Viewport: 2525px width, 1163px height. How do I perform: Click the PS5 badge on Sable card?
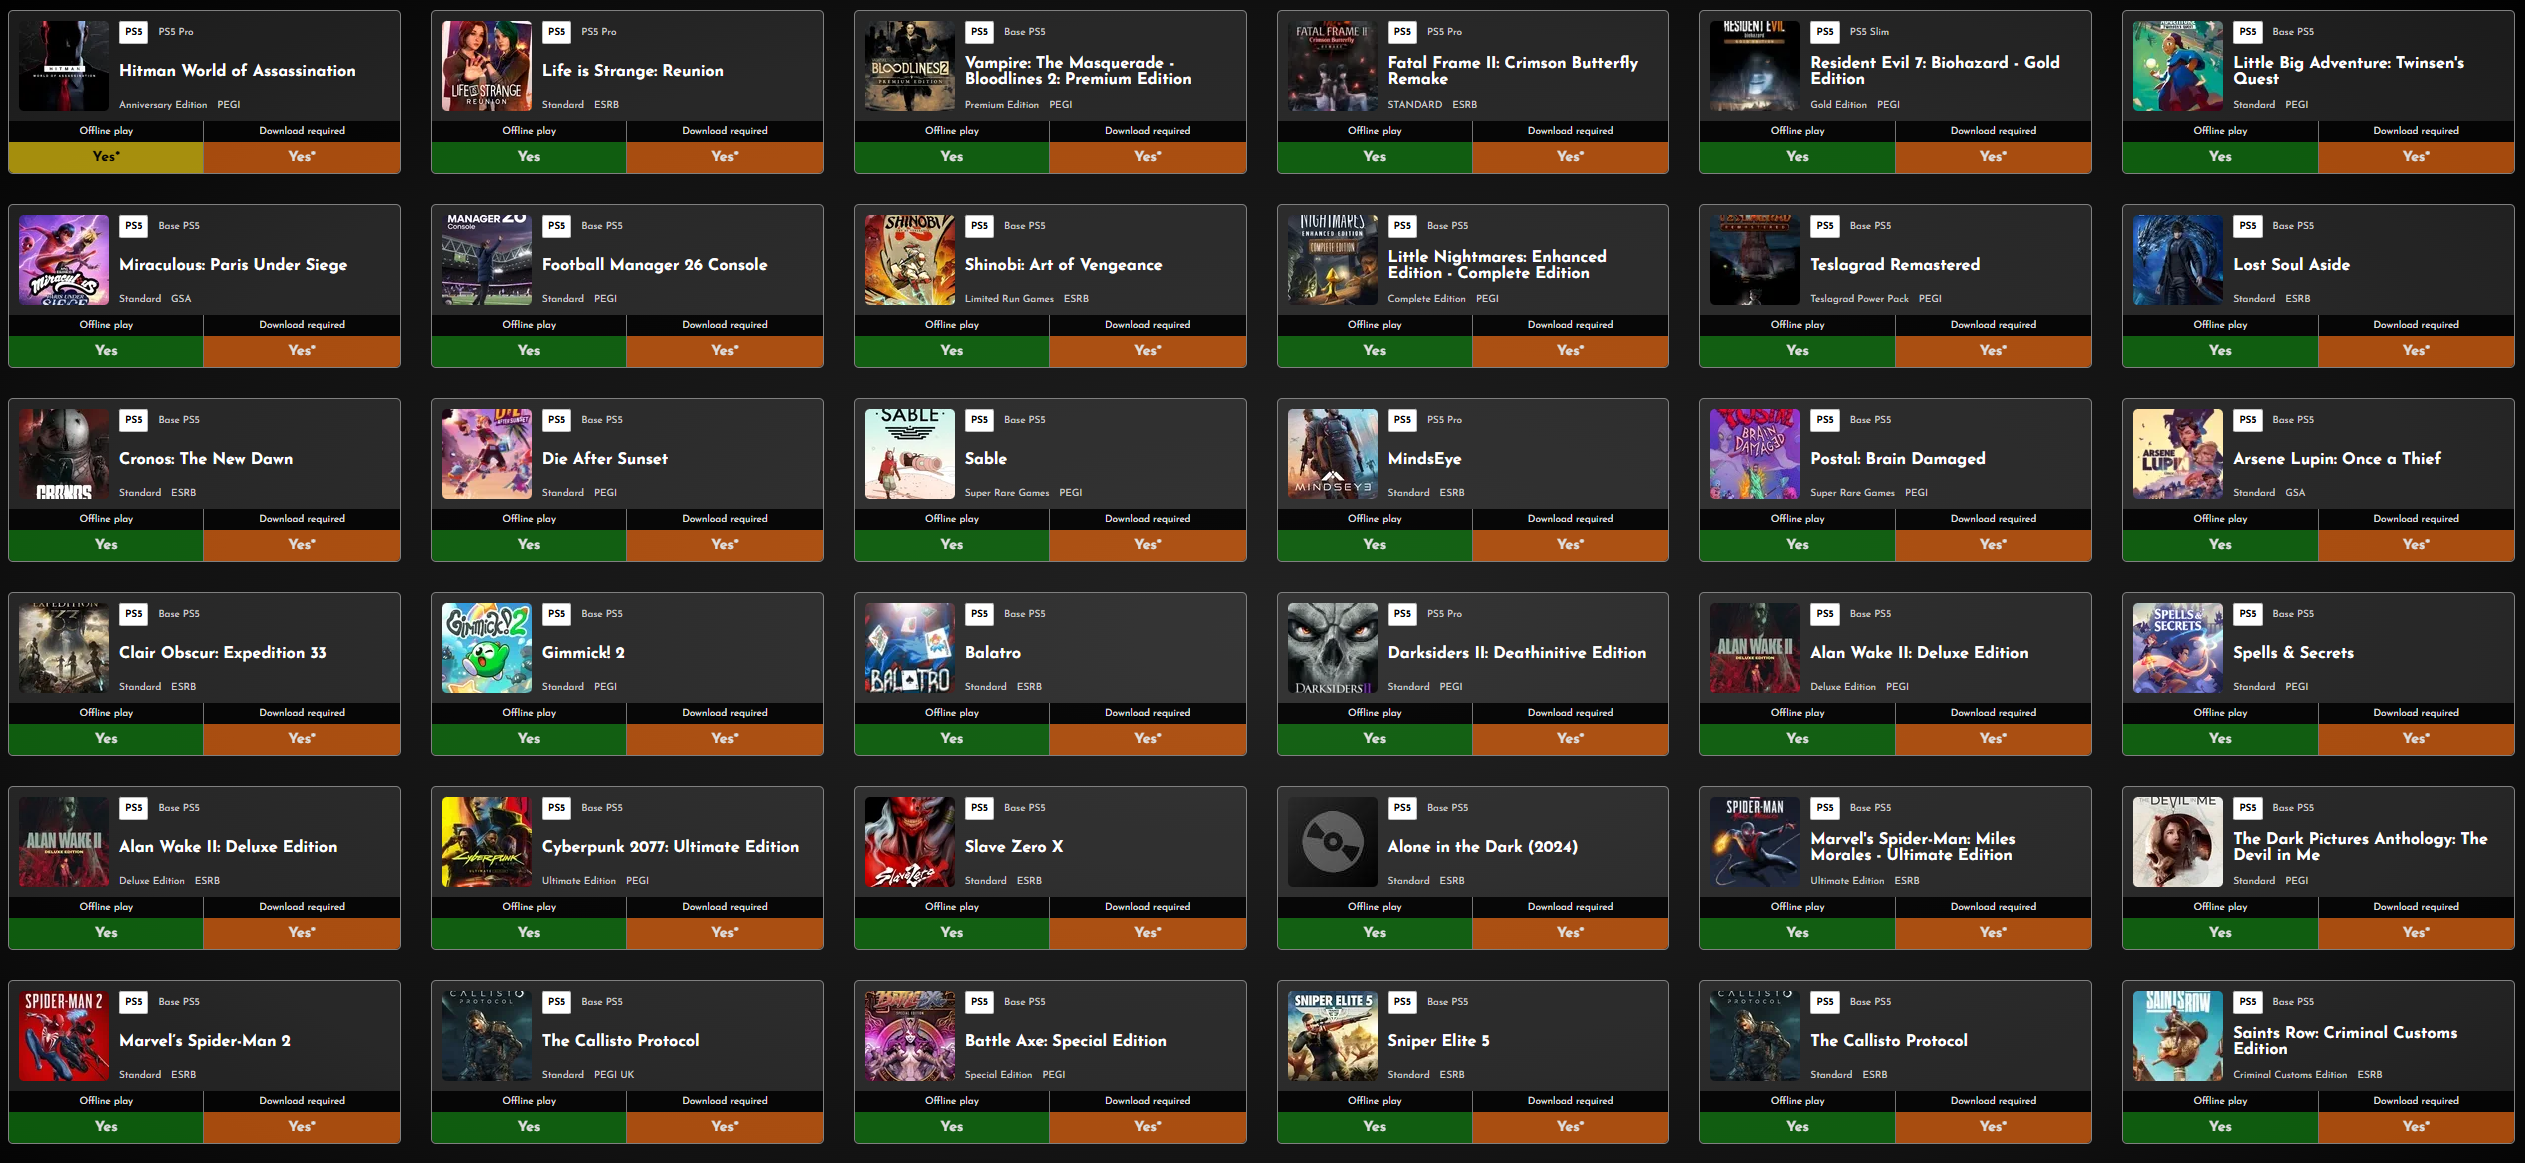click(x=979, y=420)
